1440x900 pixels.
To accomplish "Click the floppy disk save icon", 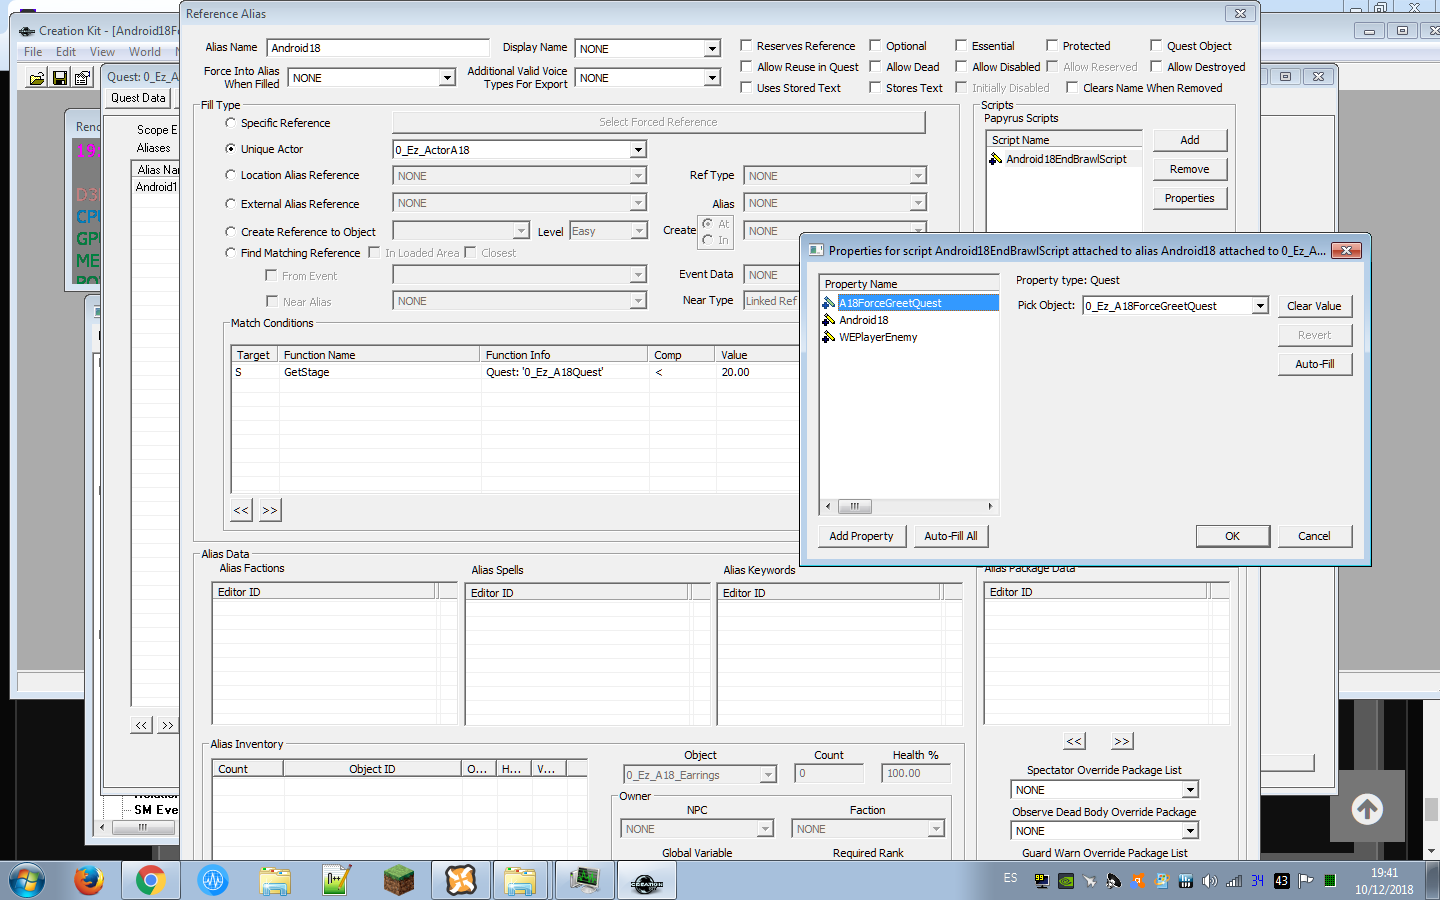I will pyautogui.click(x=59, y=78).
